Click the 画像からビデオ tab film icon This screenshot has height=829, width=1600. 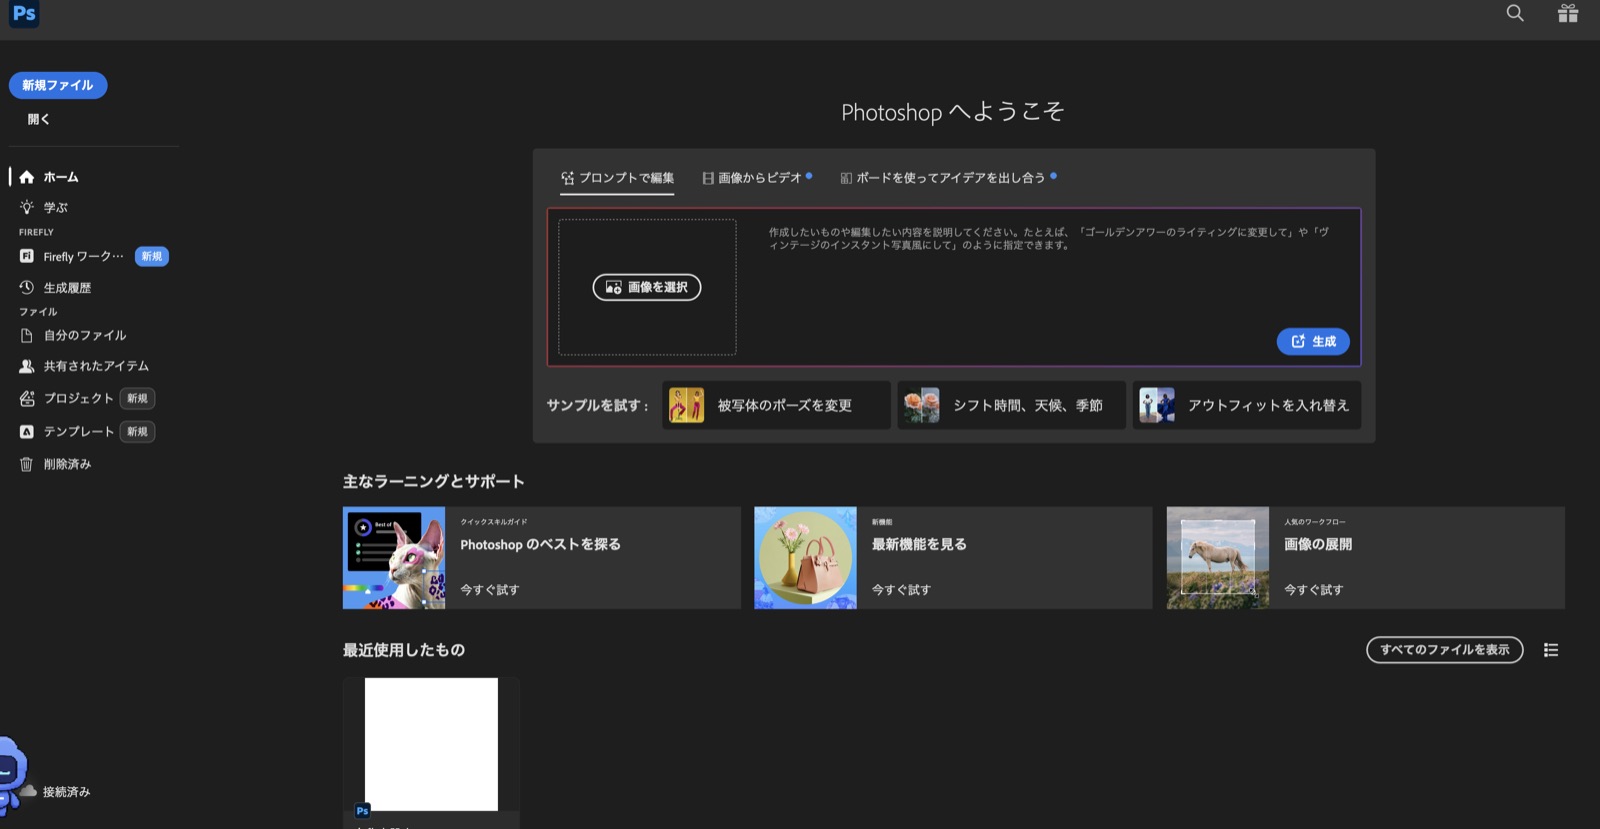(708, 178)
